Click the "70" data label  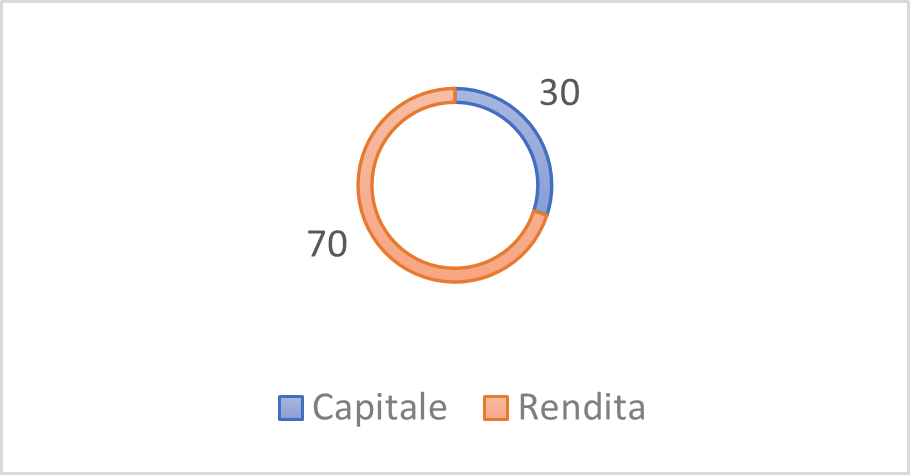(x=327, y=245)
